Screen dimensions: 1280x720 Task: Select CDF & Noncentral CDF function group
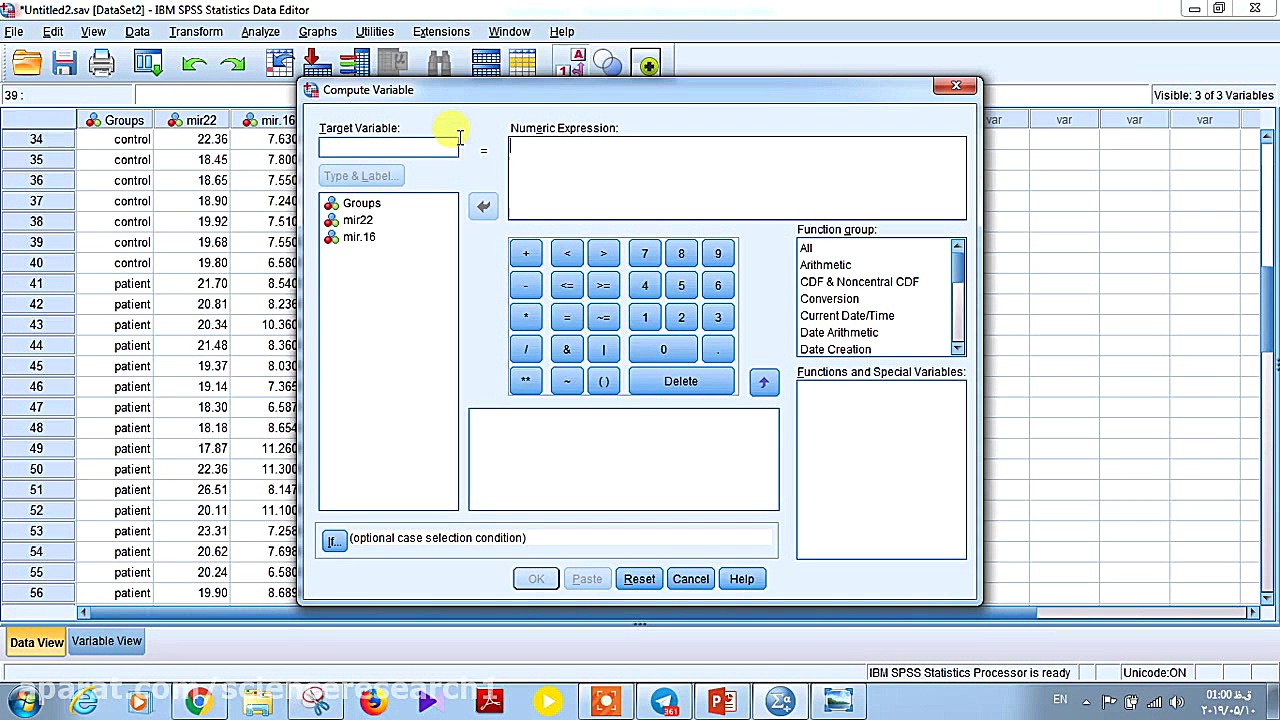click(859, 282)
